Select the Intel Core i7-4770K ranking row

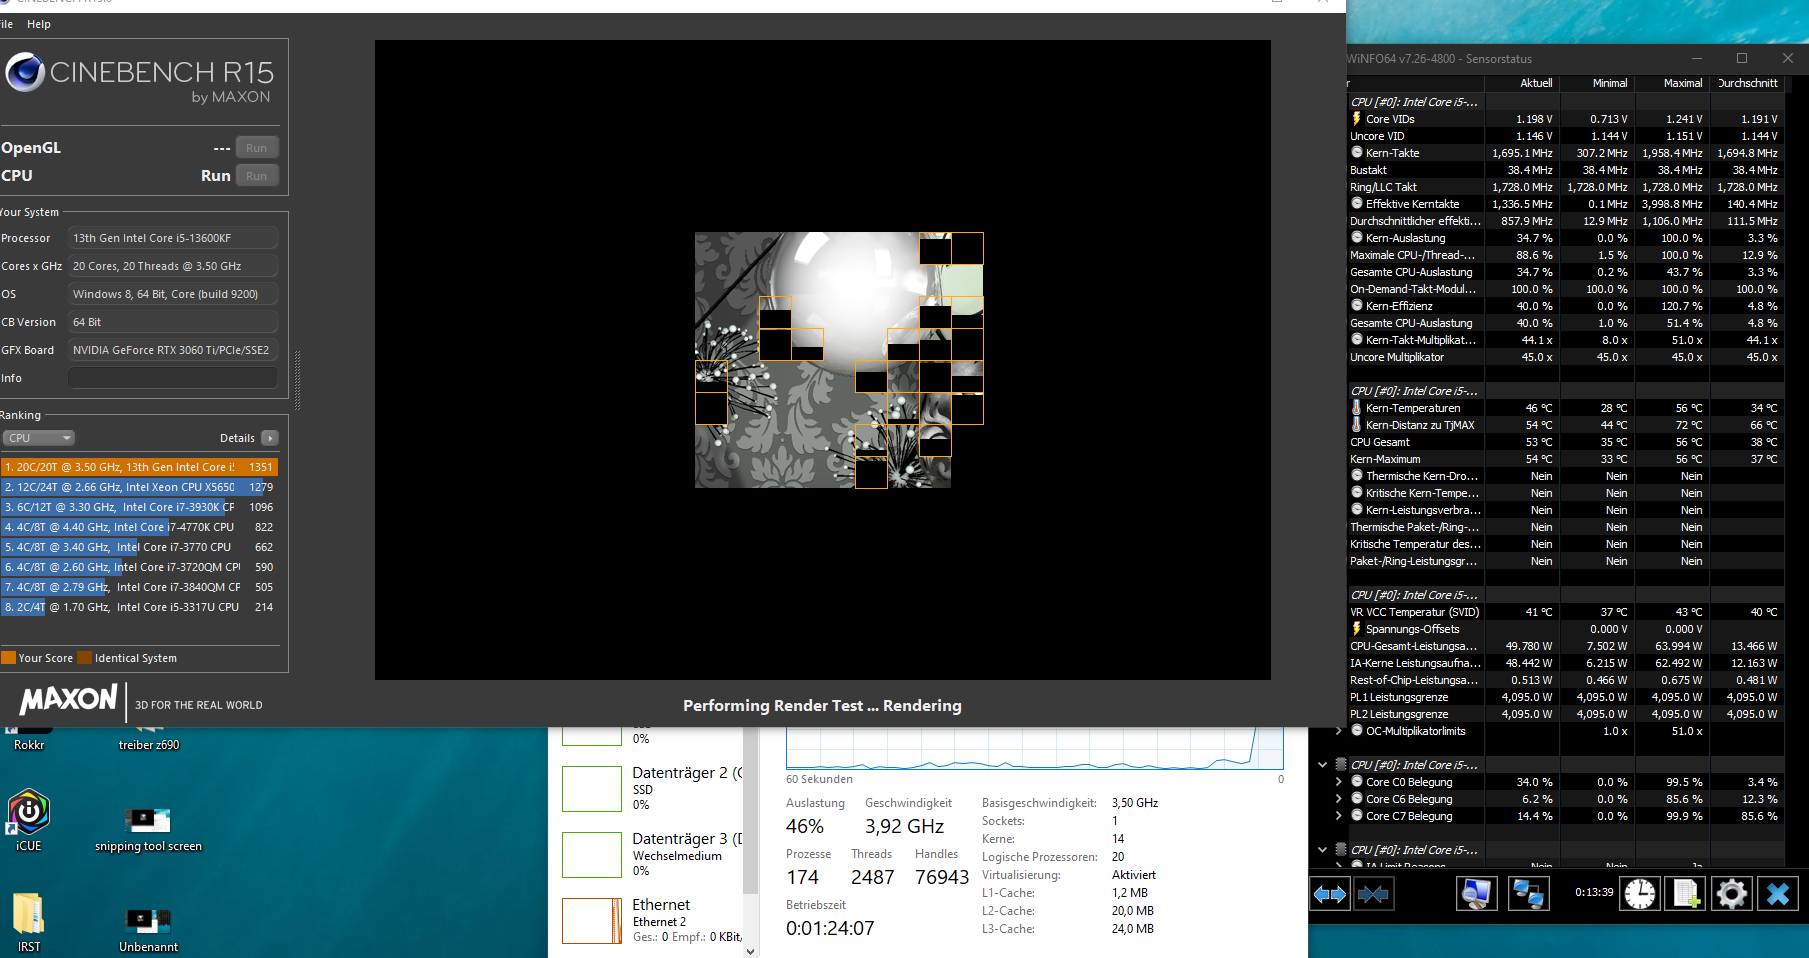coord(139,527)
